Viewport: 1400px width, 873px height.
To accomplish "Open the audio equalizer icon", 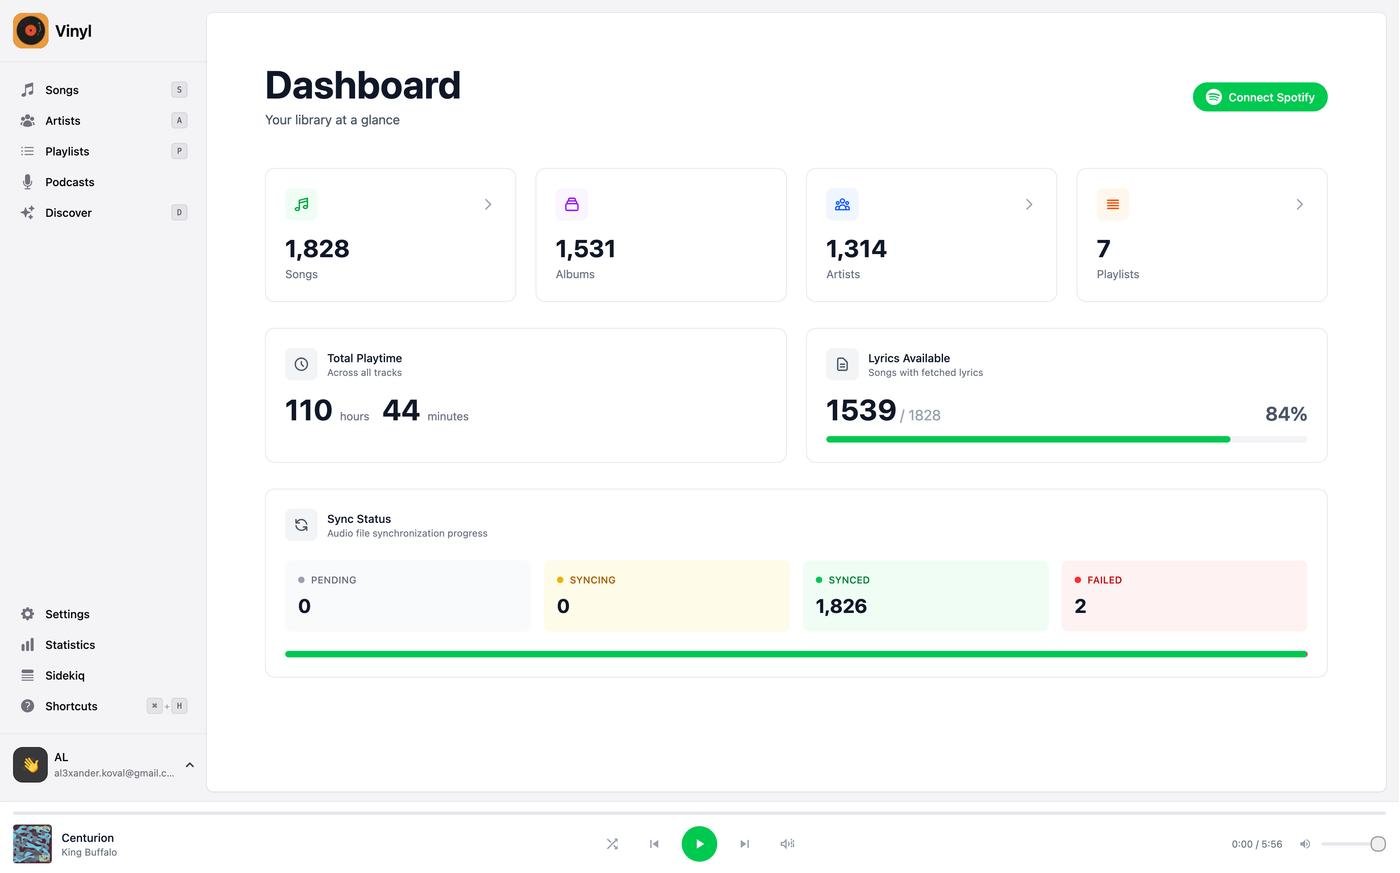I will [x=787, y=844].
